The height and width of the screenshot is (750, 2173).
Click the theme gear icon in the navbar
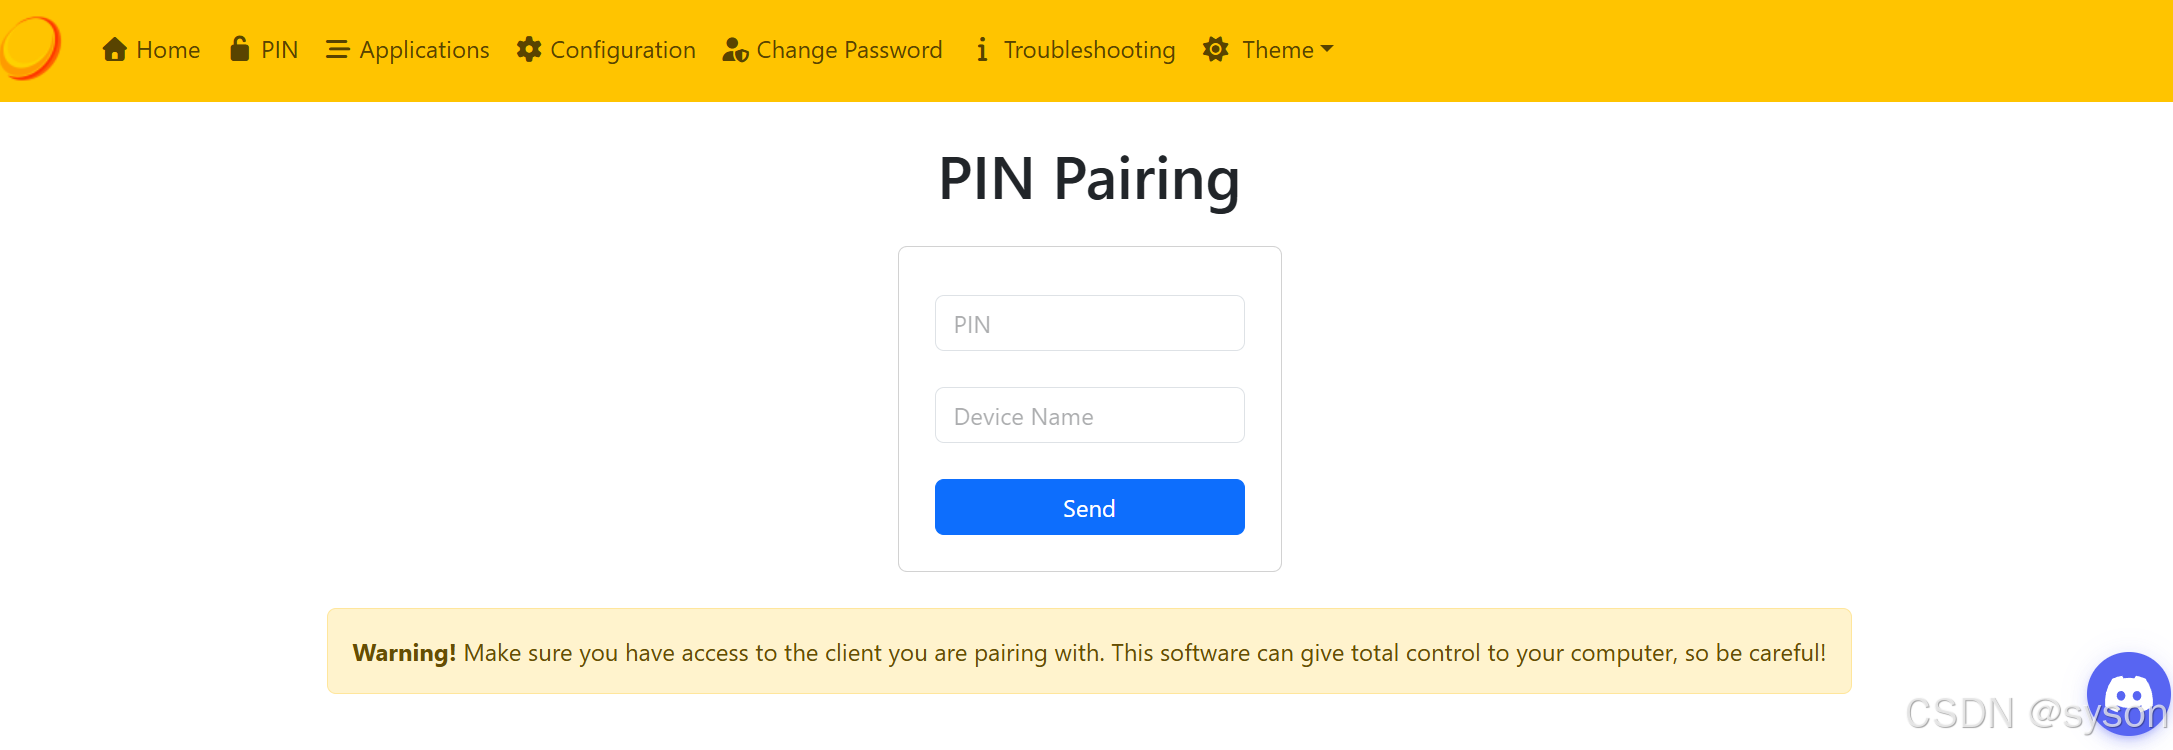point(1214,48)
